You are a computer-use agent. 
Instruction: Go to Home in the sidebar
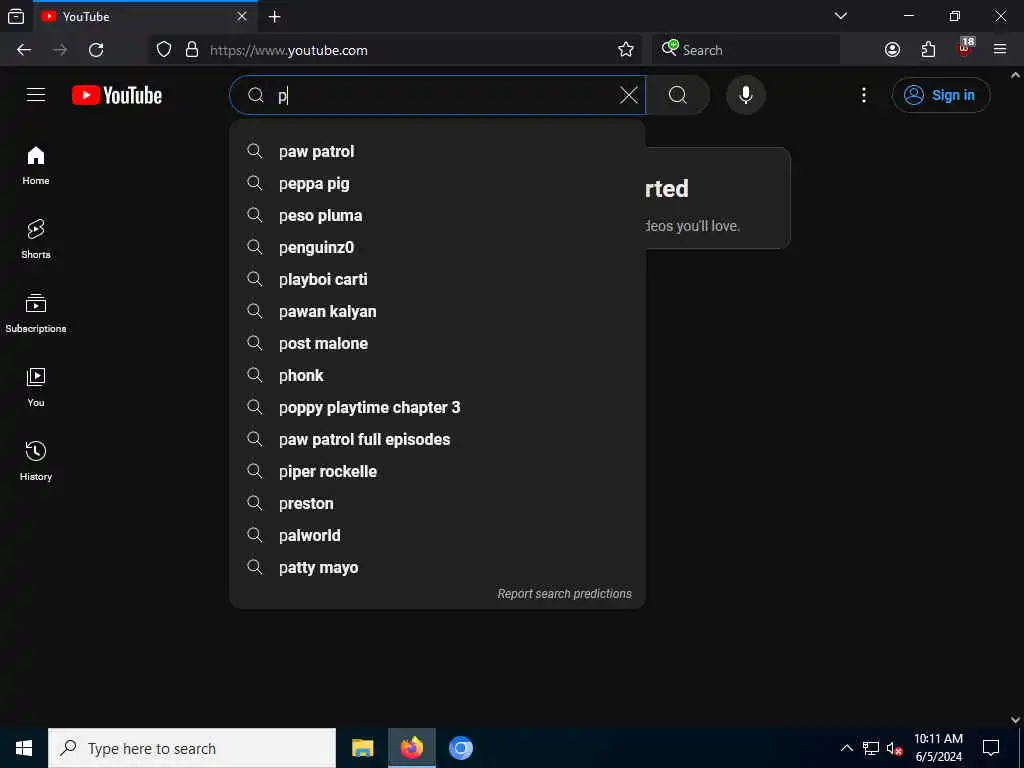[36, 166]
